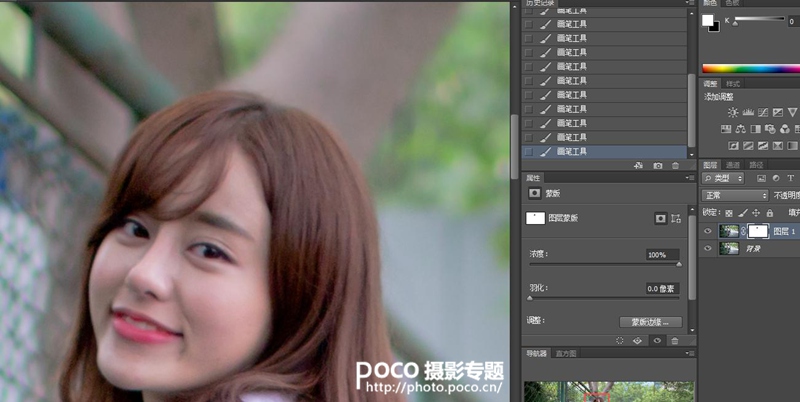800x402 pixels.
Task: Lock layer position with the move lock icon
Action: point(756,213)
